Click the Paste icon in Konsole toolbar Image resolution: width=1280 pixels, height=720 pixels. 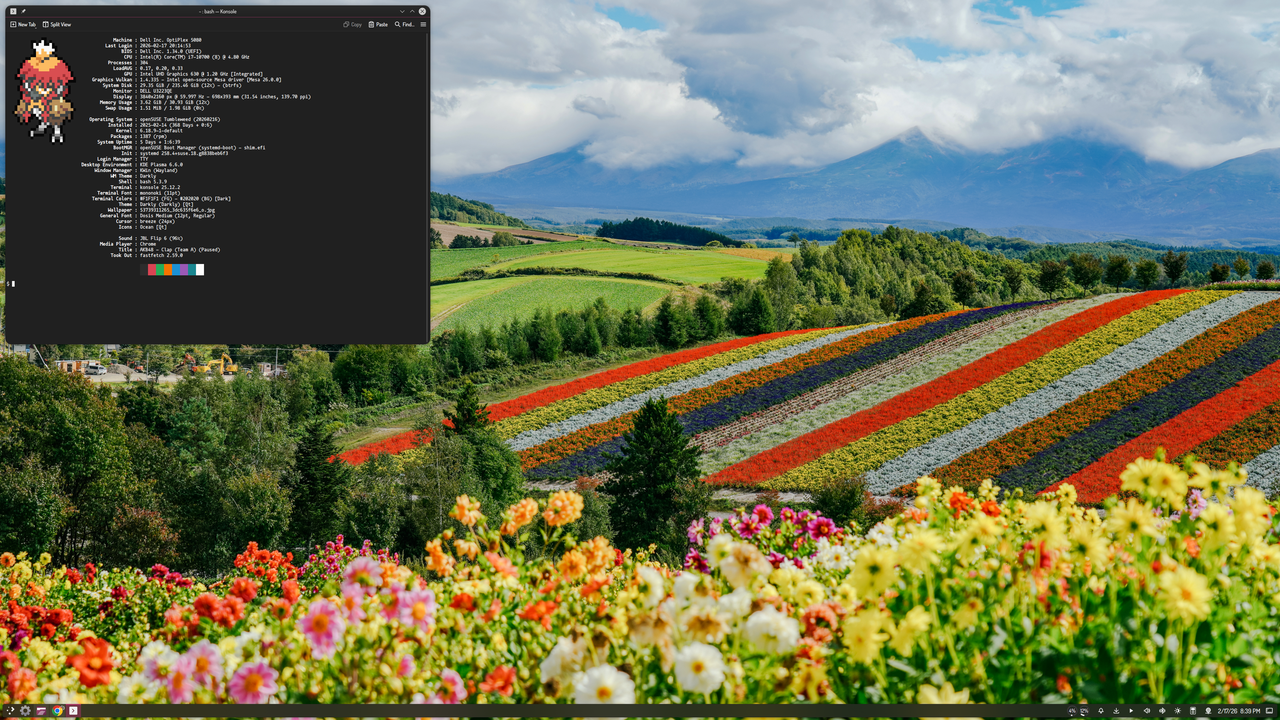coord(378,24)
